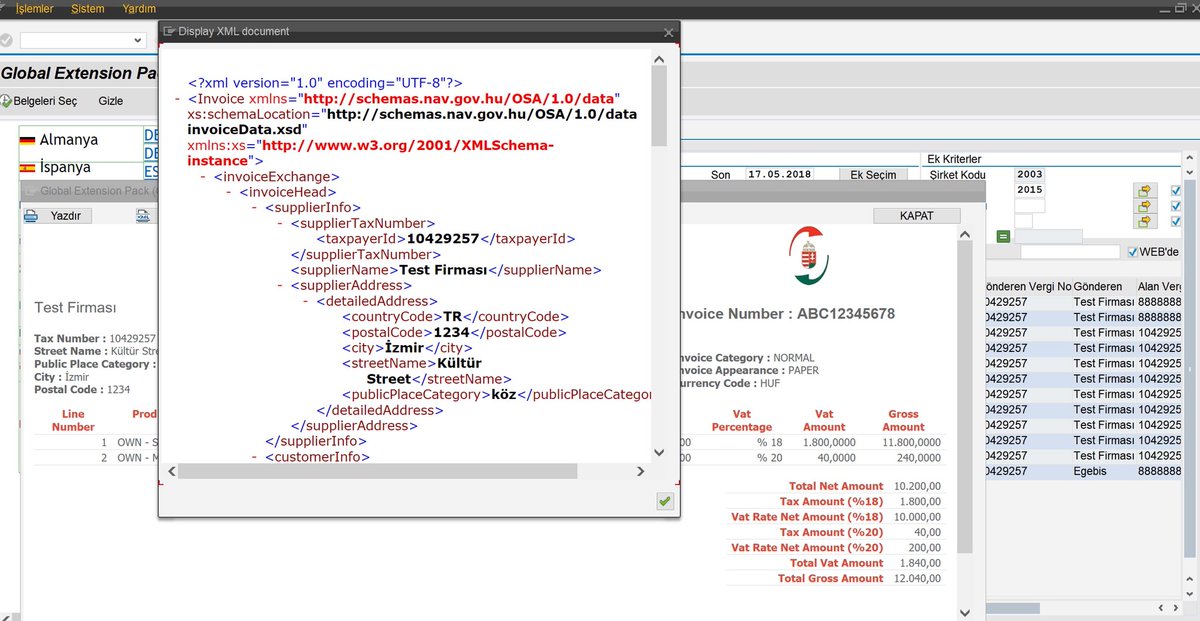The height and width of the screenshot is (621, 1200).
Task: Click the green Enter checkmark icon in toolbar
Action: 6,40
